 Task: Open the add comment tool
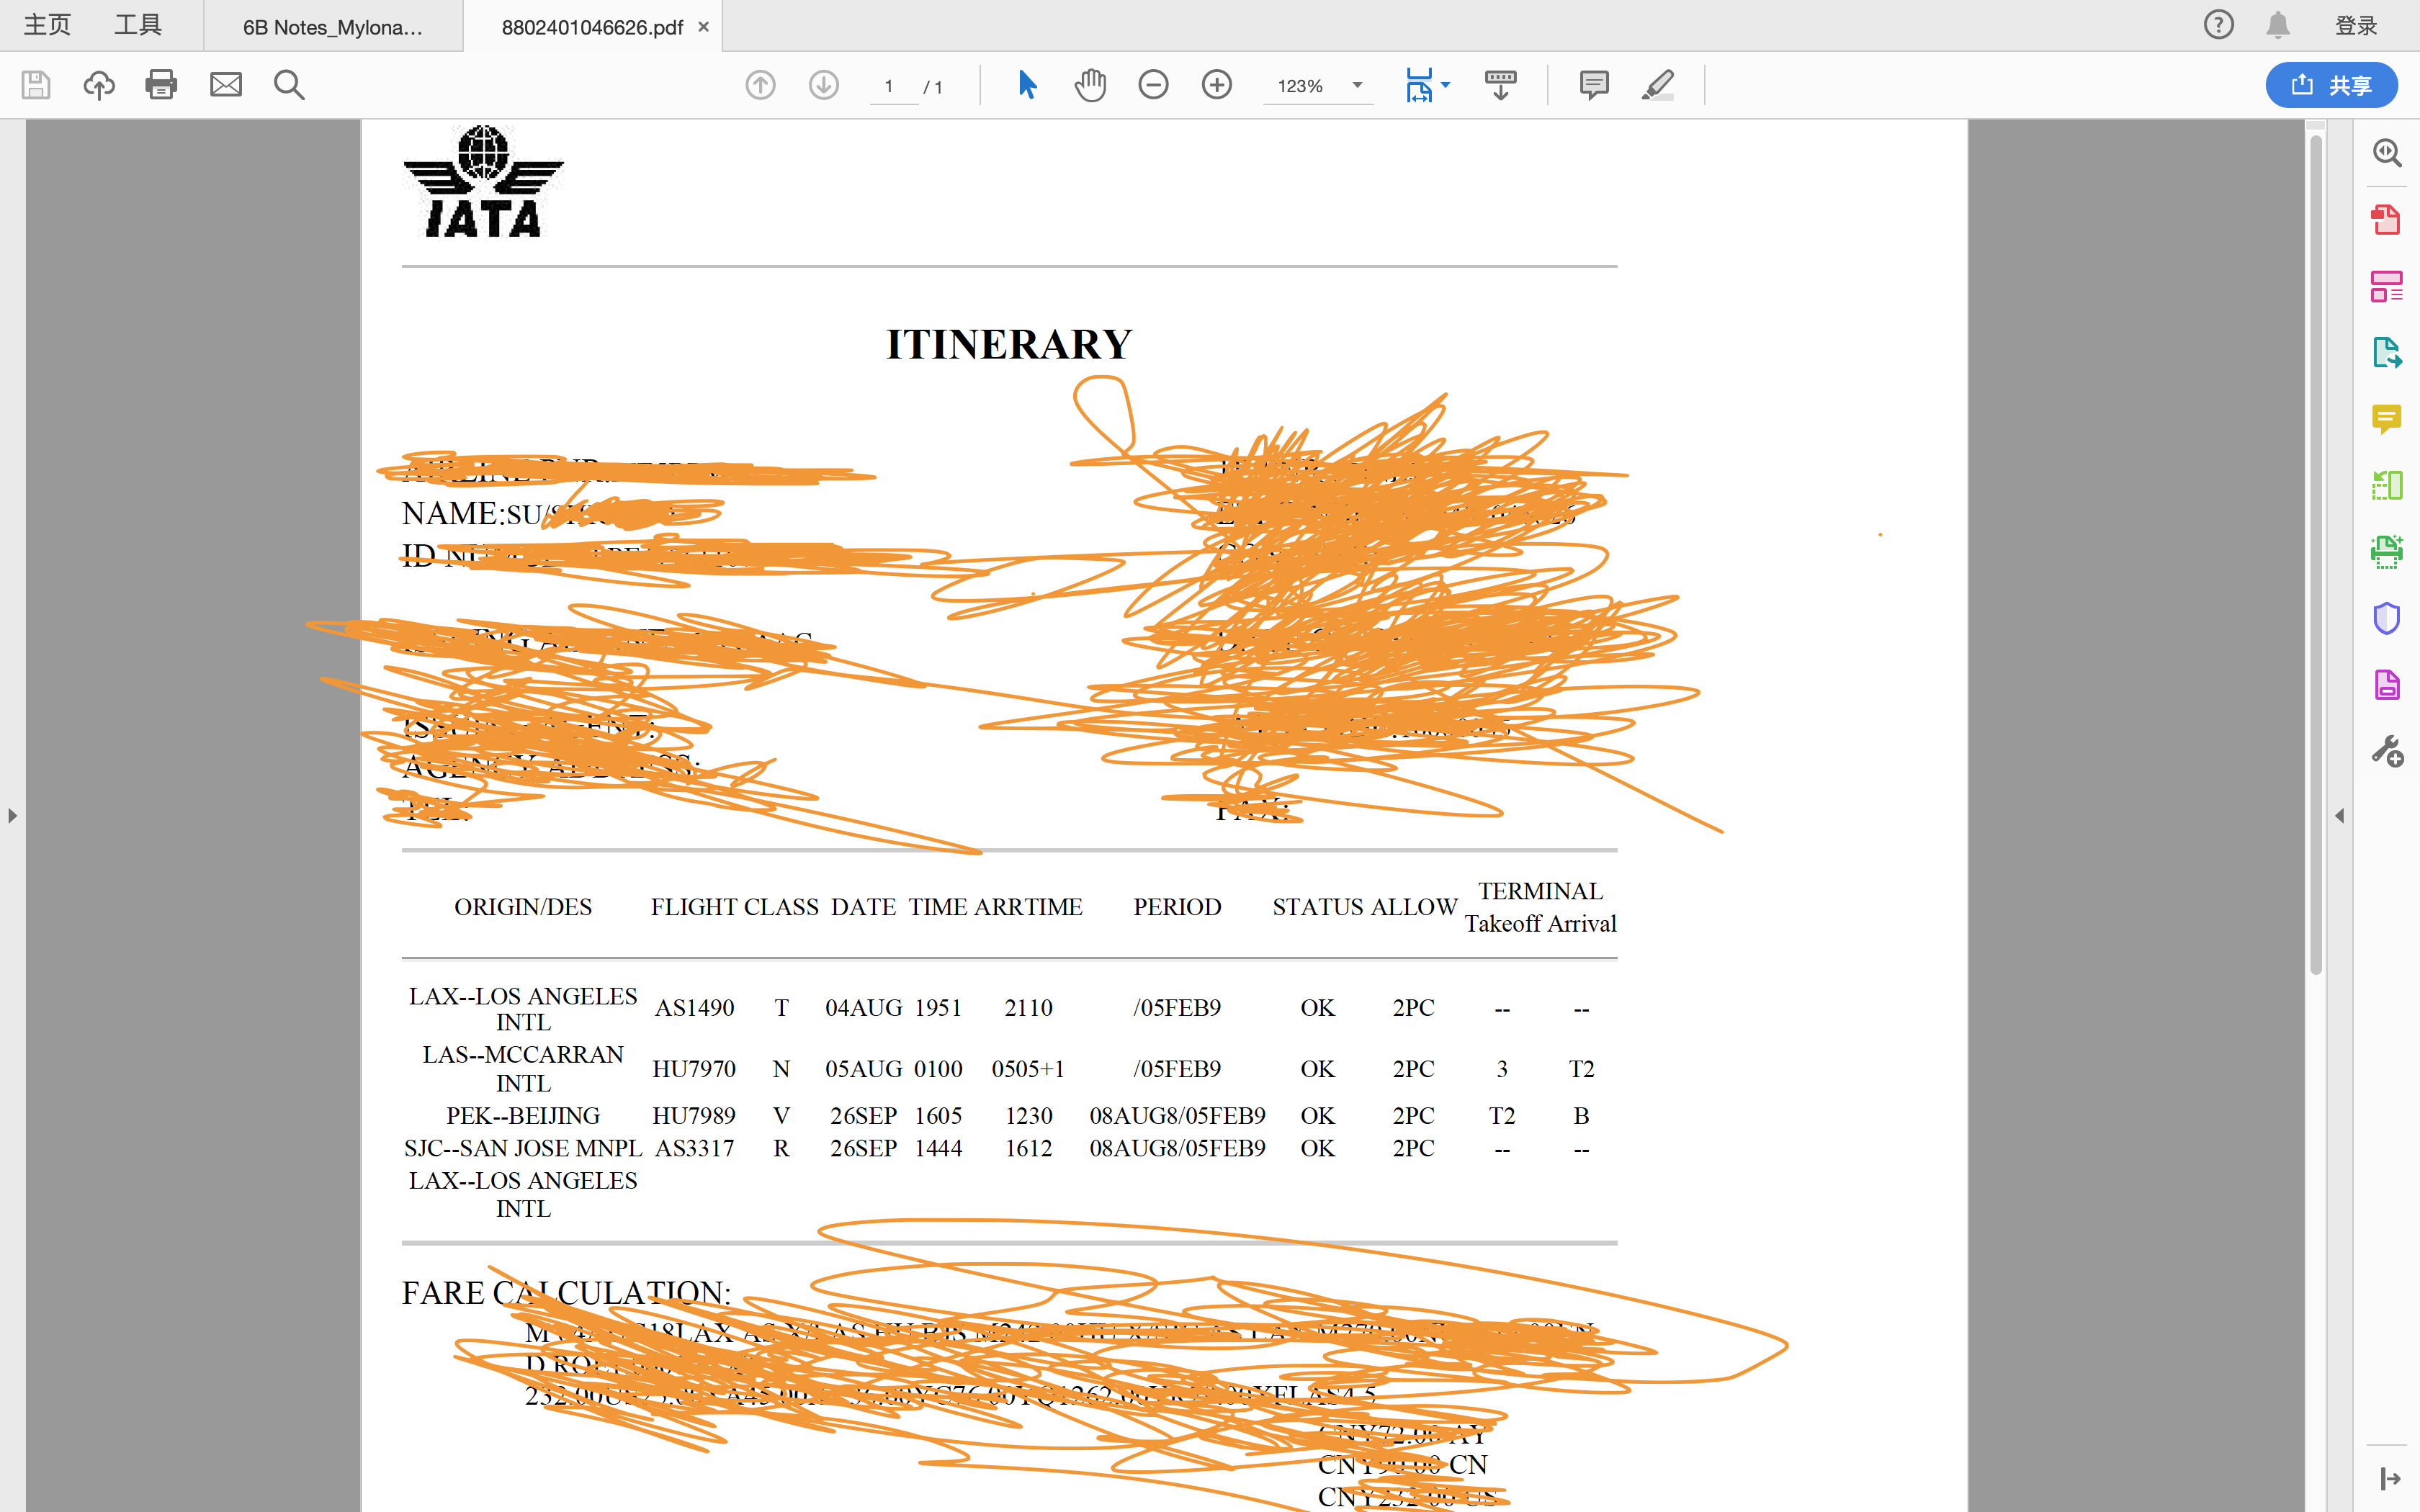[1594, 85]
